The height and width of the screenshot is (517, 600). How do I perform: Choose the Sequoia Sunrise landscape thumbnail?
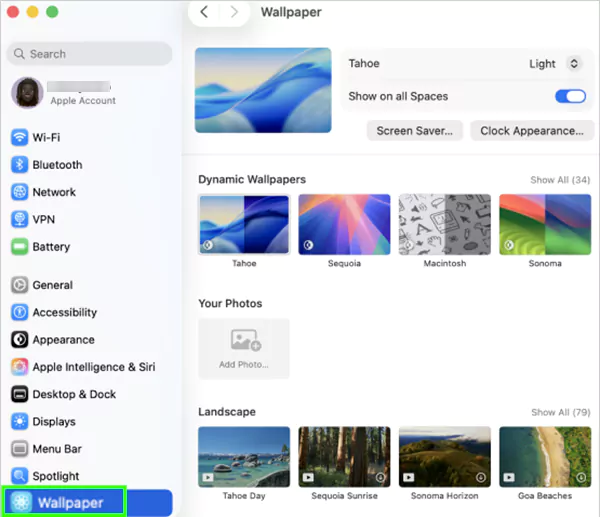344,457
